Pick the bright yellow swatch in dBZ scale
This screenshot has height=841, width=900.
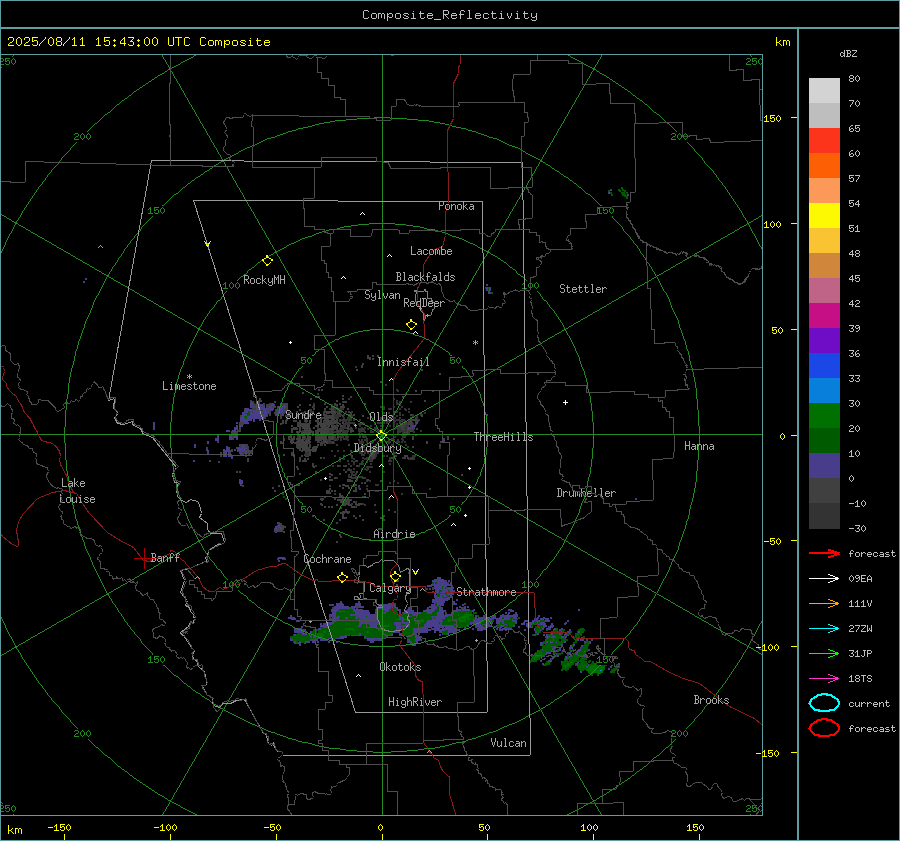pyautogui.click(x=824, y=215)
